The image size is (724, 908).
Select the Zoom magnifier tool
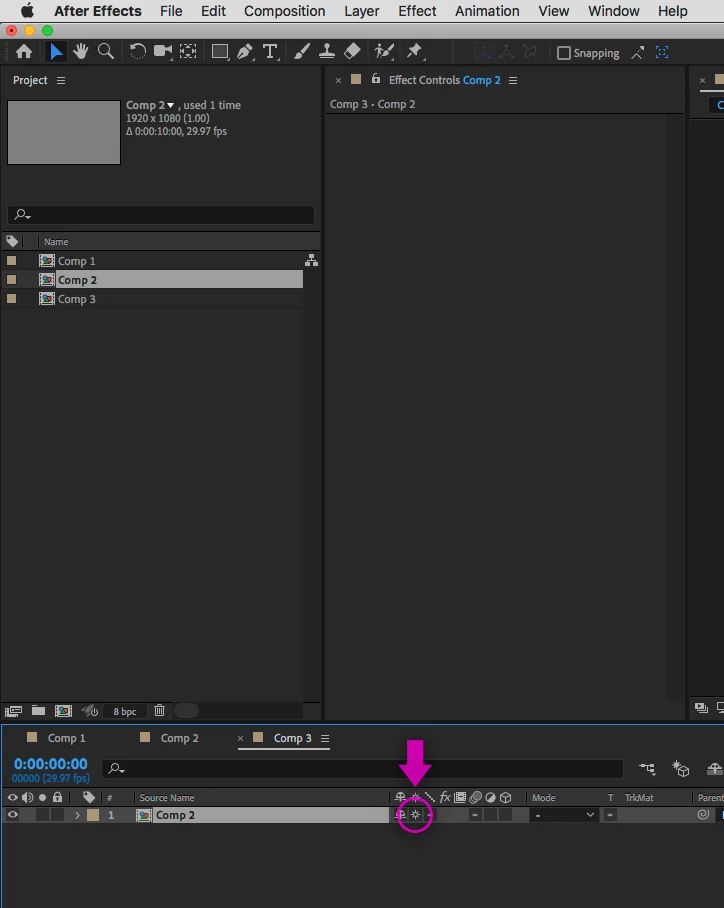pos(105,52)
